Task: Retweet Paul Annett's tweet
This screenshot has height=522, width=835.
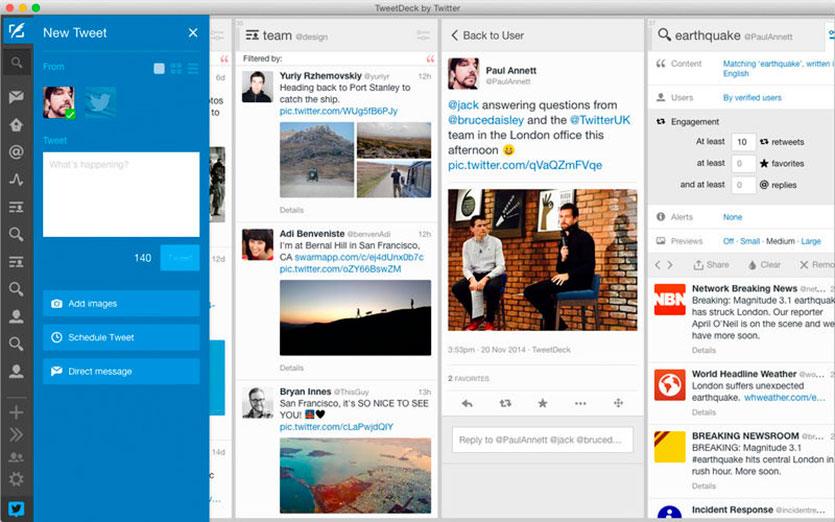Action: pyautogui.click(x=505, y=403)
